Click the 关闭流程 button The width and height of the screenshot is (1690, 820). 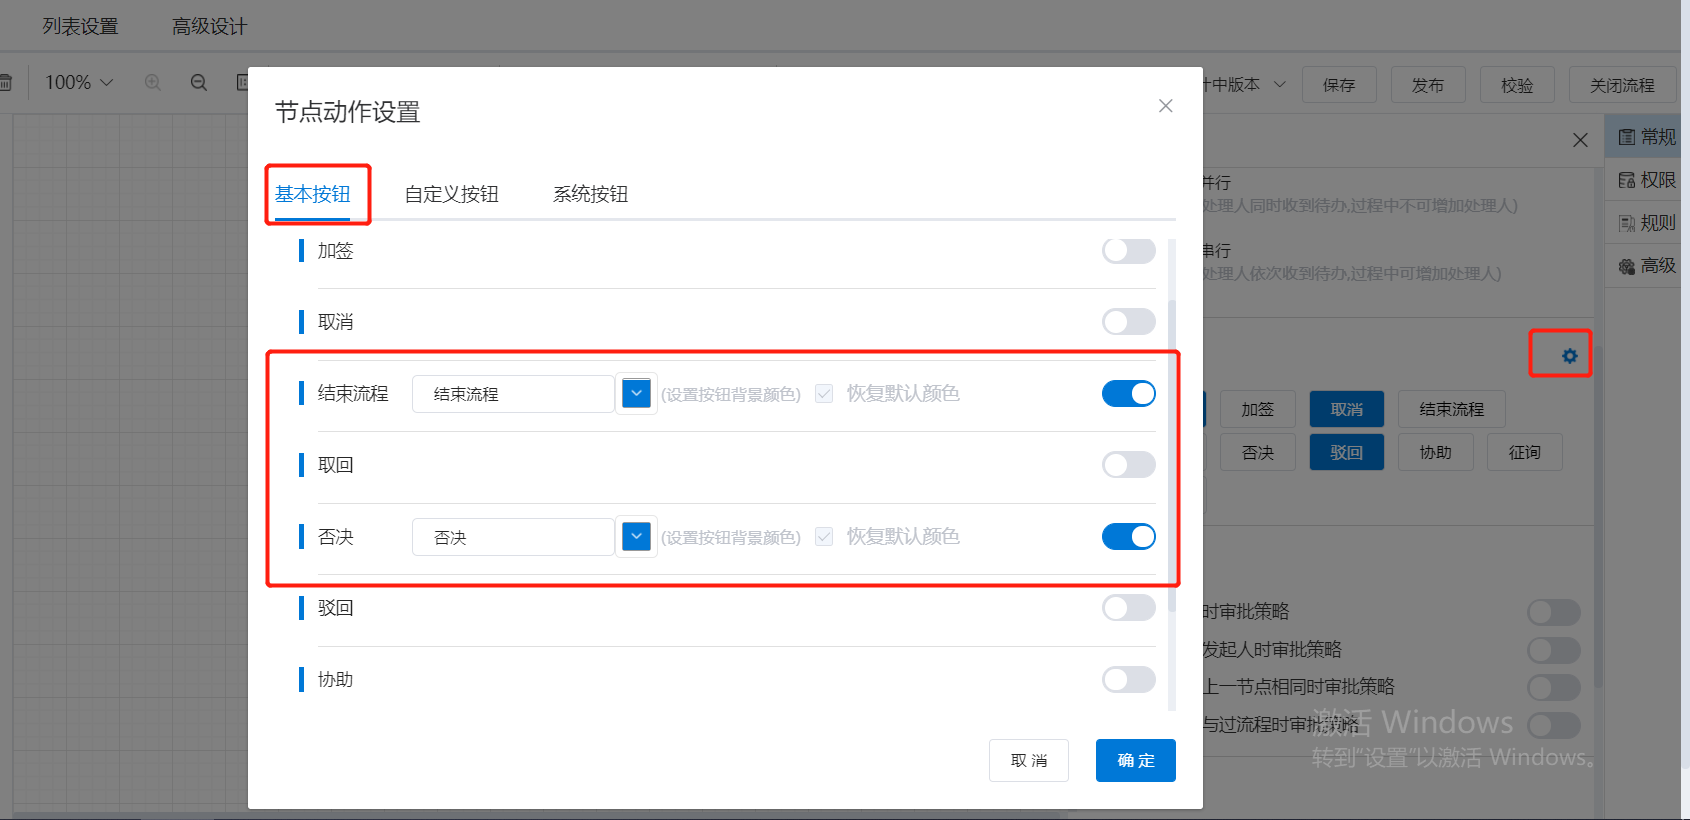click(x=1622, y=85)
